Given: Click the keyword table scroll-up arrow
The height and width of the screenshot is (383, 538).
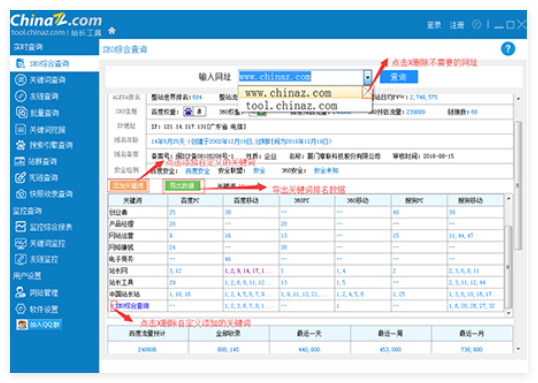Looking at the screenshot, I should point(508,198).
